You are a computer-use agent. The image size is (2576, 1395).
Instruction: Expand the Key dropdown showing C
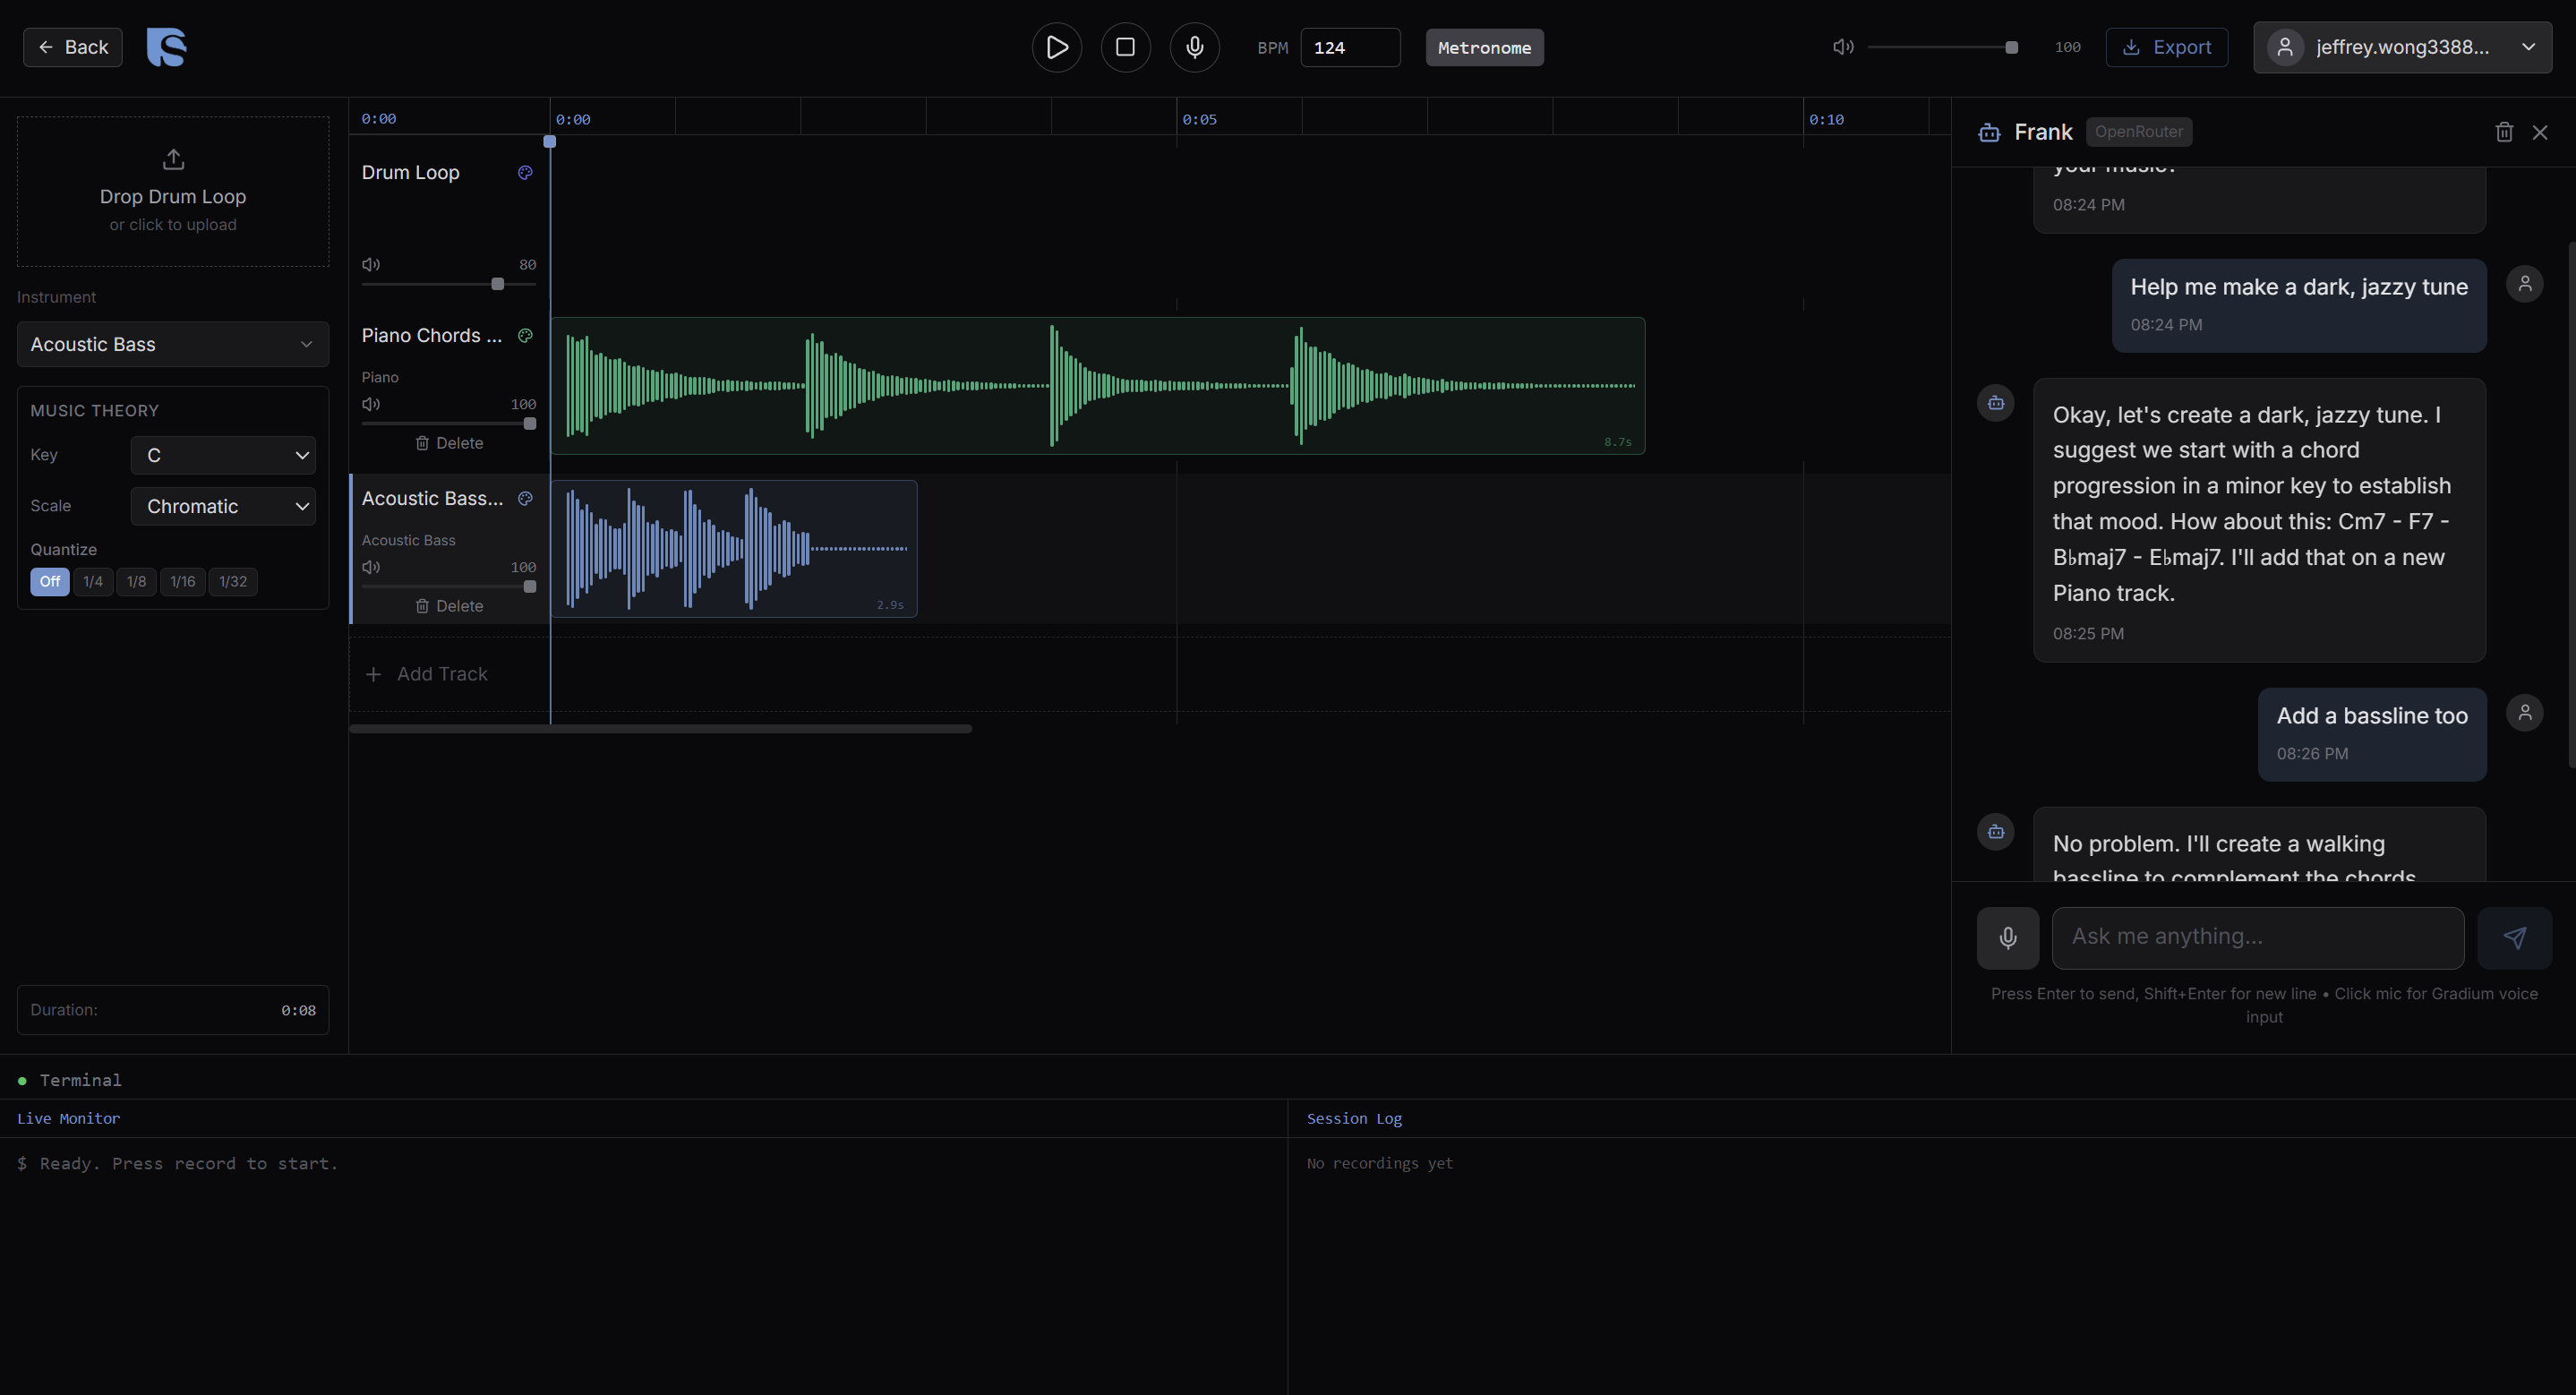(x=223, y=456)
